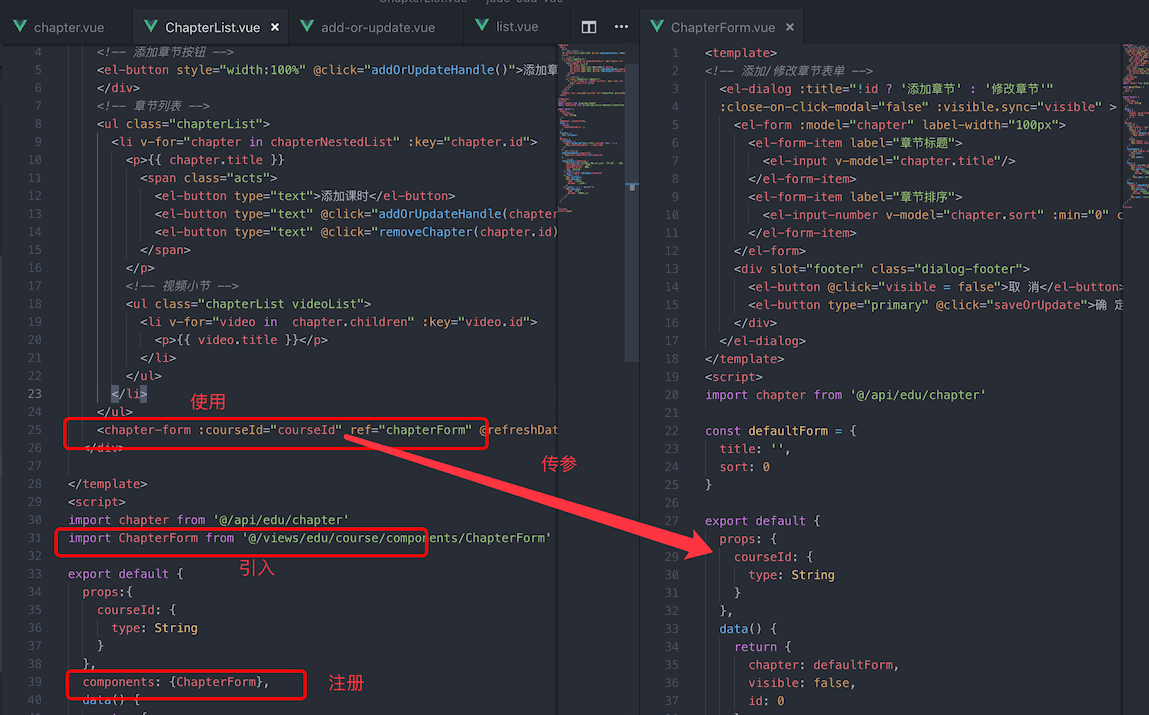The width and height of the screenshot is (1149, 715).
Task: Click "title: ''," in defaultForm
Action: (755, 448)
